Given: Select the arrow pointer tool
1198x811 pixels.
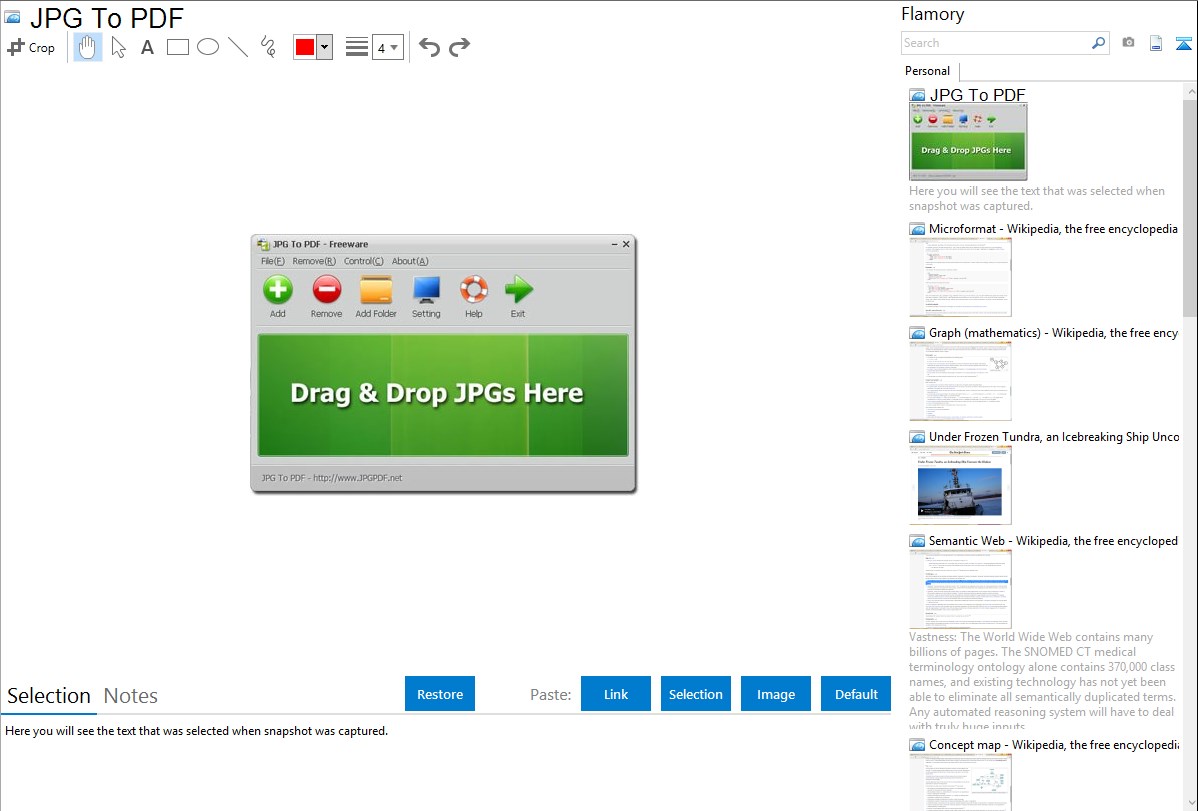Looking at the screenshot, I should [x=118, y=47].
